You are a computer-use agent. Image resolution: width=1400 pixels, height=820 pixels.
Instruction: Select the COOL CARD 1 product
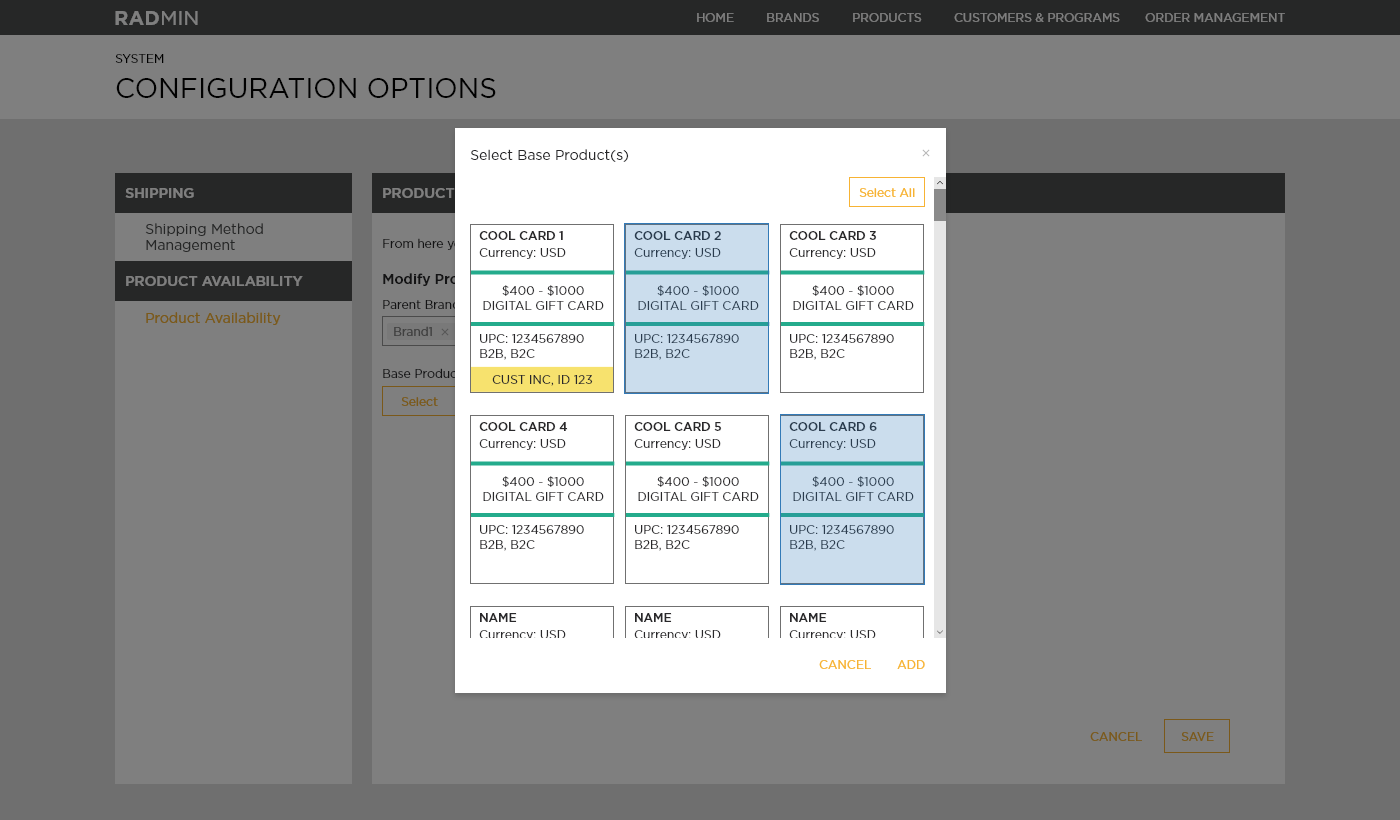541,300
